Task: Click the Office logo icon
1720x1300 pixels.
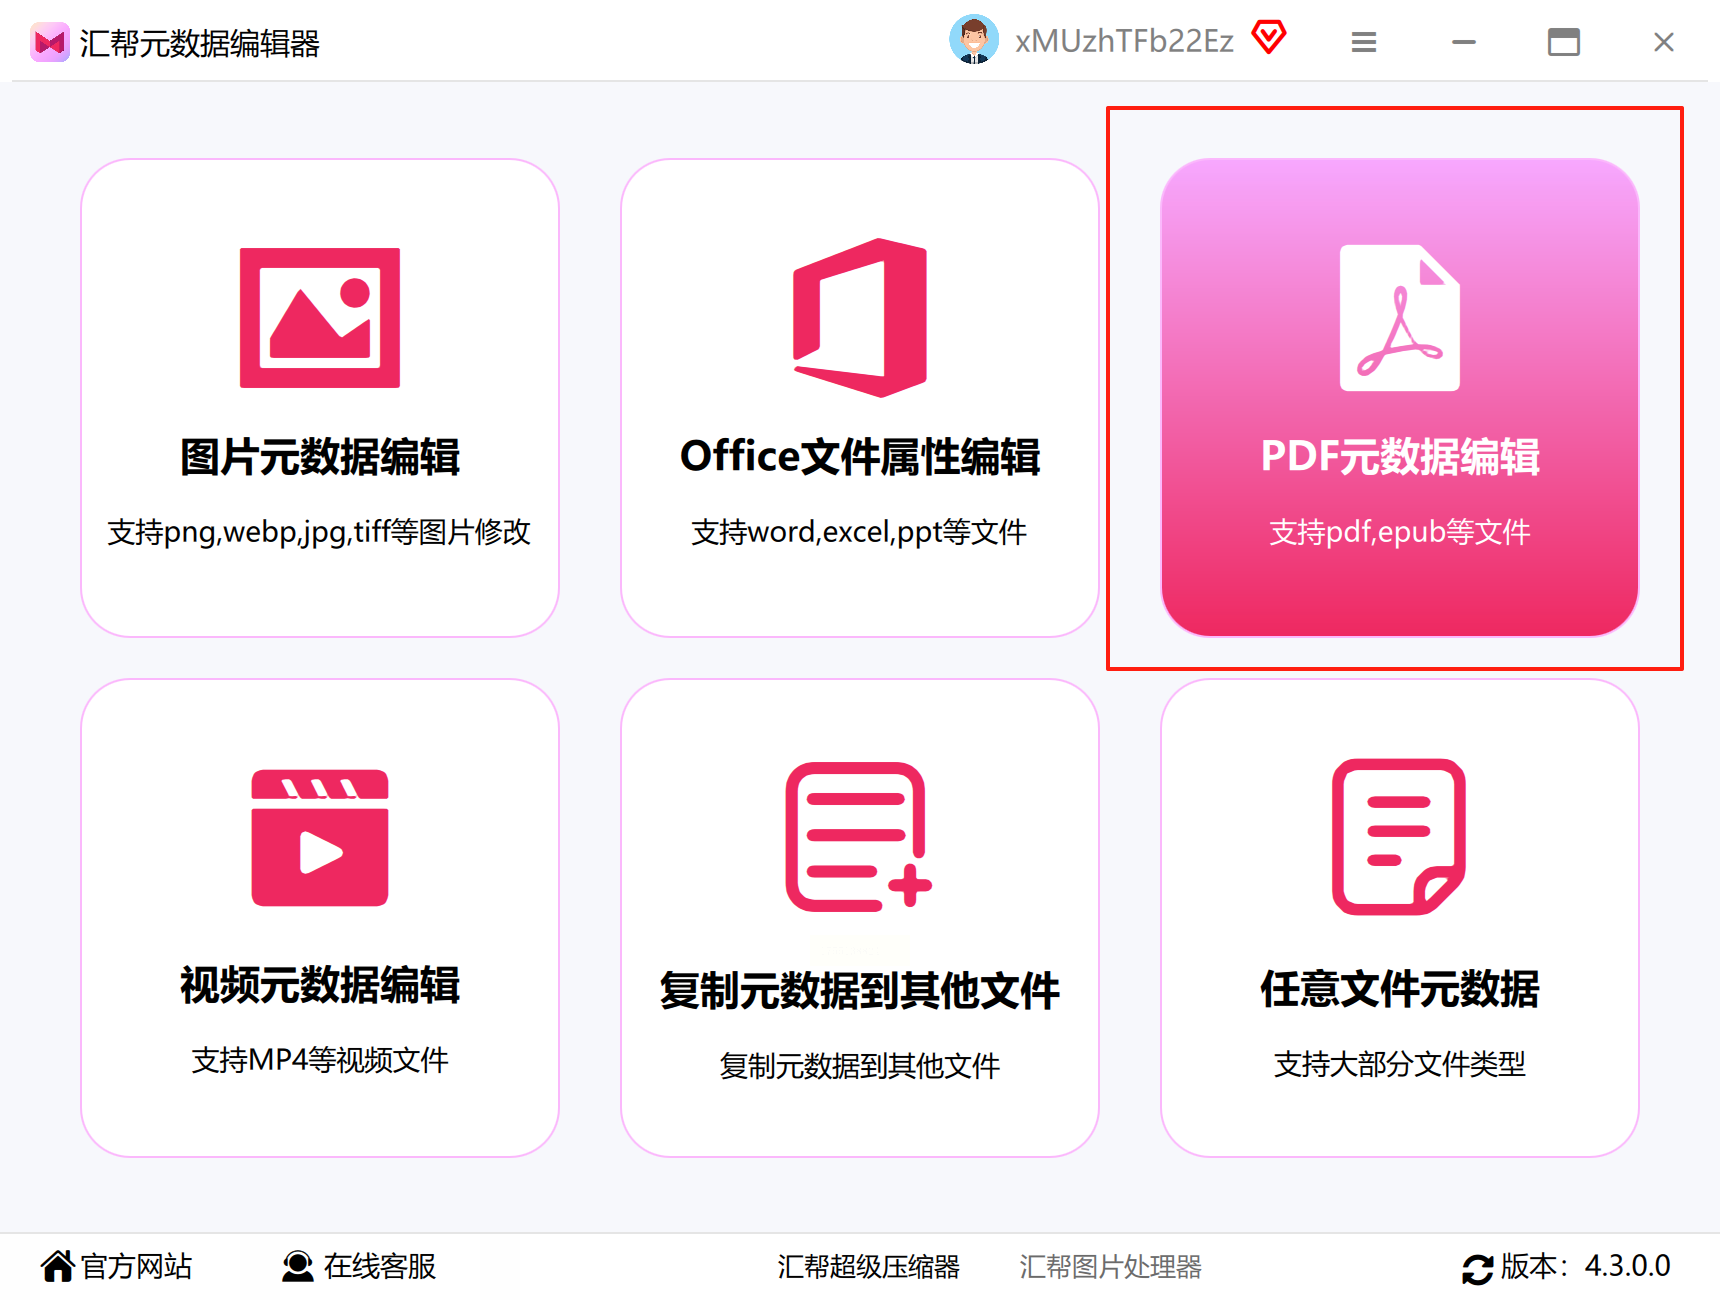Action: click(860, 318)
